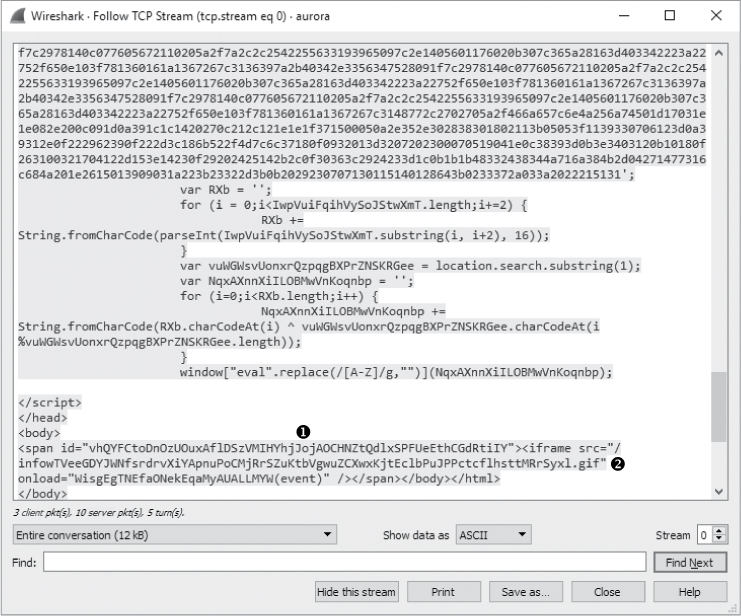Viewport: 741px width, 616px height.
Task: Click the status text '3 client pkt(s), 10 server pkt(s)'
Action: (98, 512)
